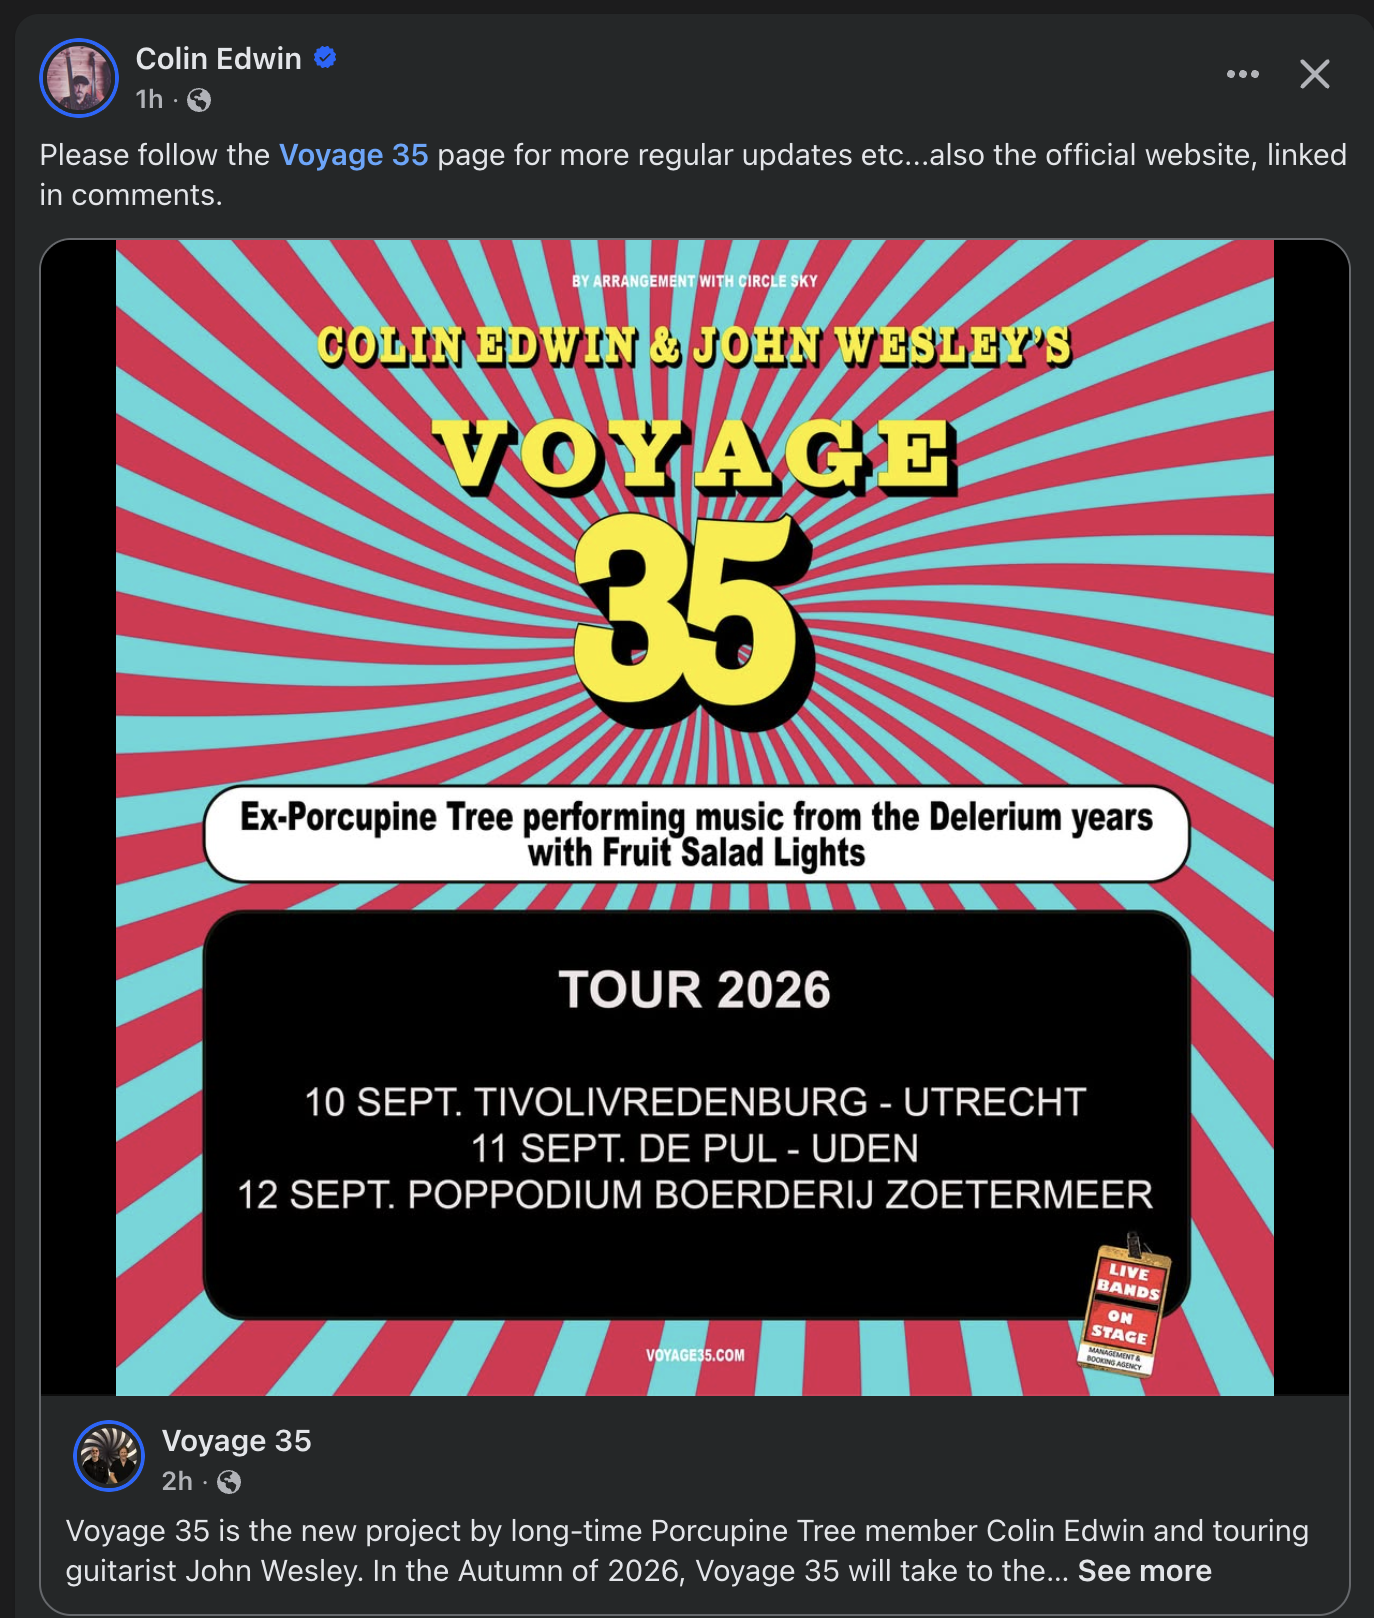Open the Voyage 35 page avatar

(109, 1456)
